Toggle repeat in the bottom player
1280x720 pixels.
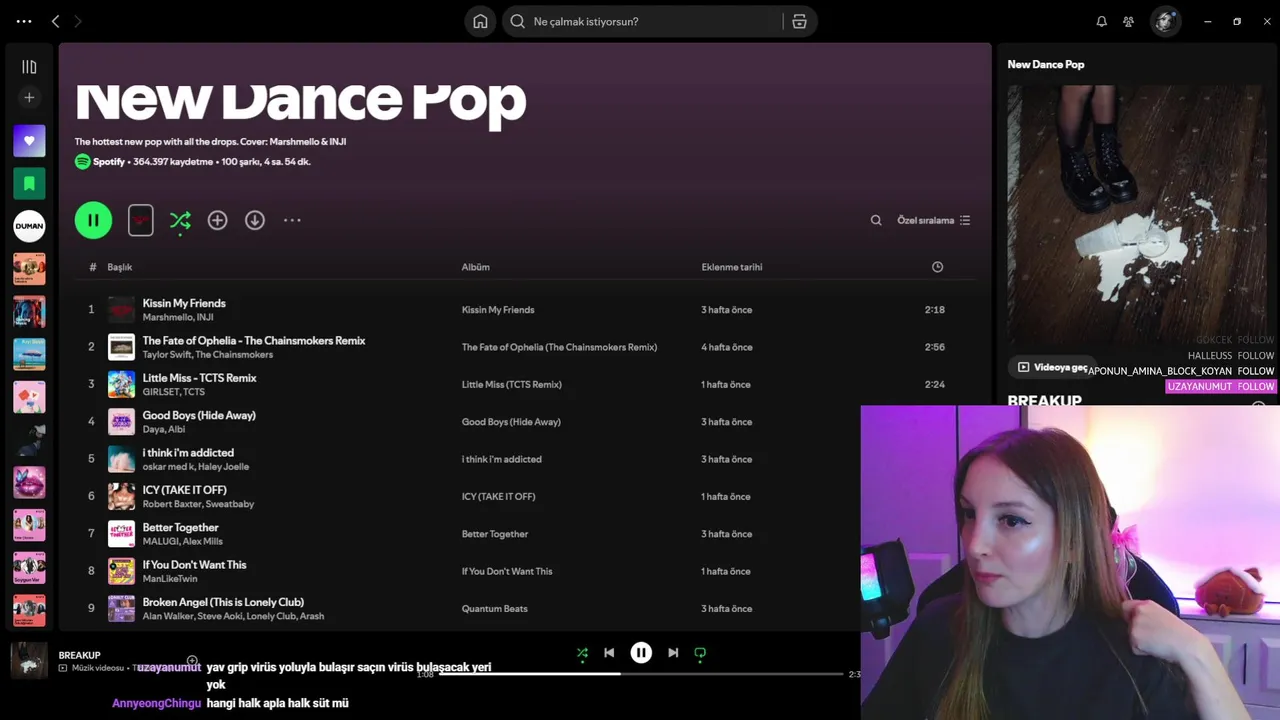tap(700, 653)
